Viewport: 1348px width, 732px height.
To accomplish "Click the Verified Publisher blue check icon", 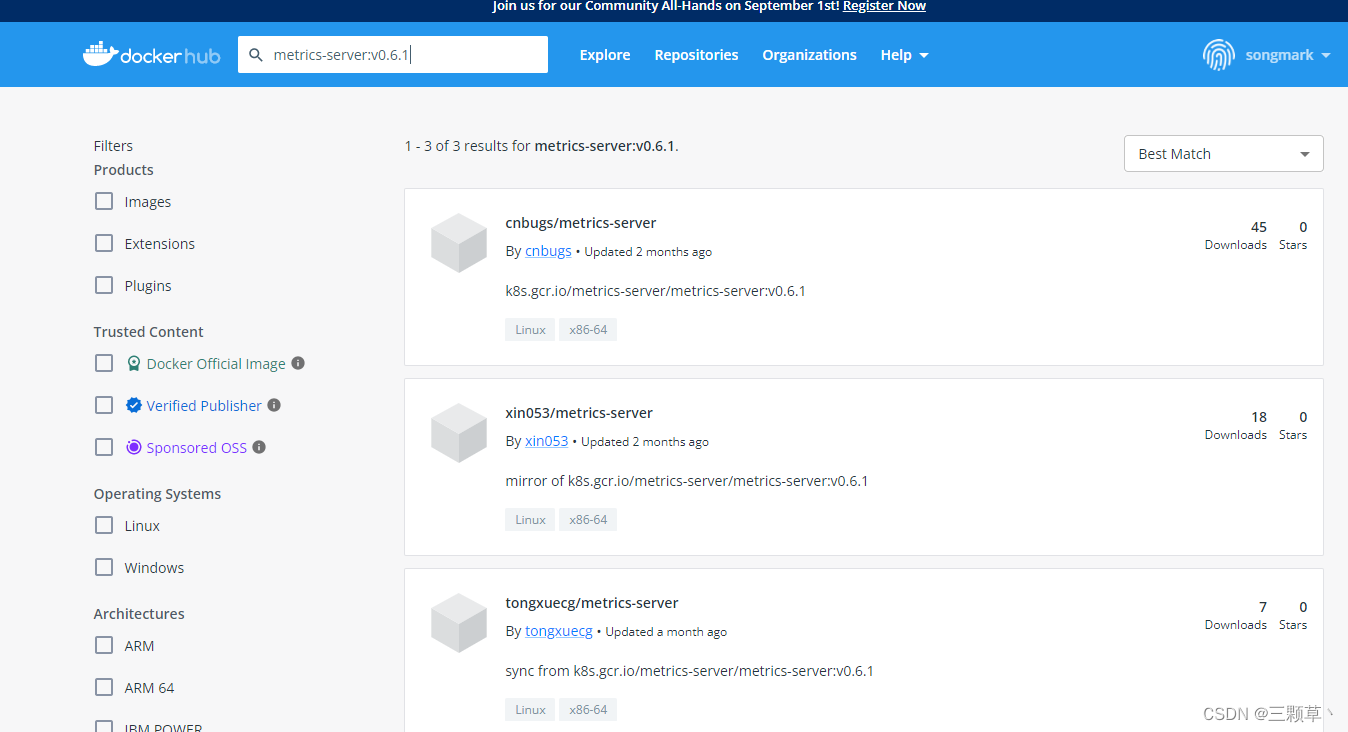I will coord(134,405).
